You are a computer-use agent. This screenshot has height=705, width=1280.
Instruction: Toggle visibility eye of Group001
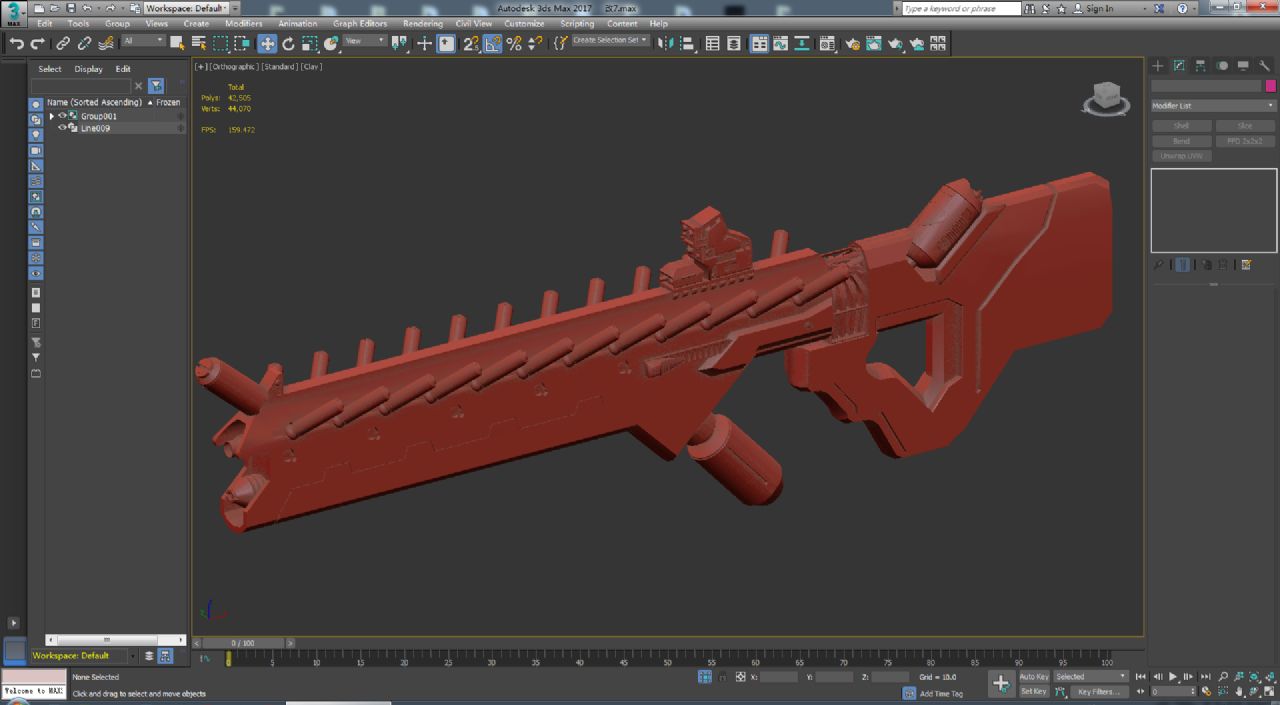point(62,116)
